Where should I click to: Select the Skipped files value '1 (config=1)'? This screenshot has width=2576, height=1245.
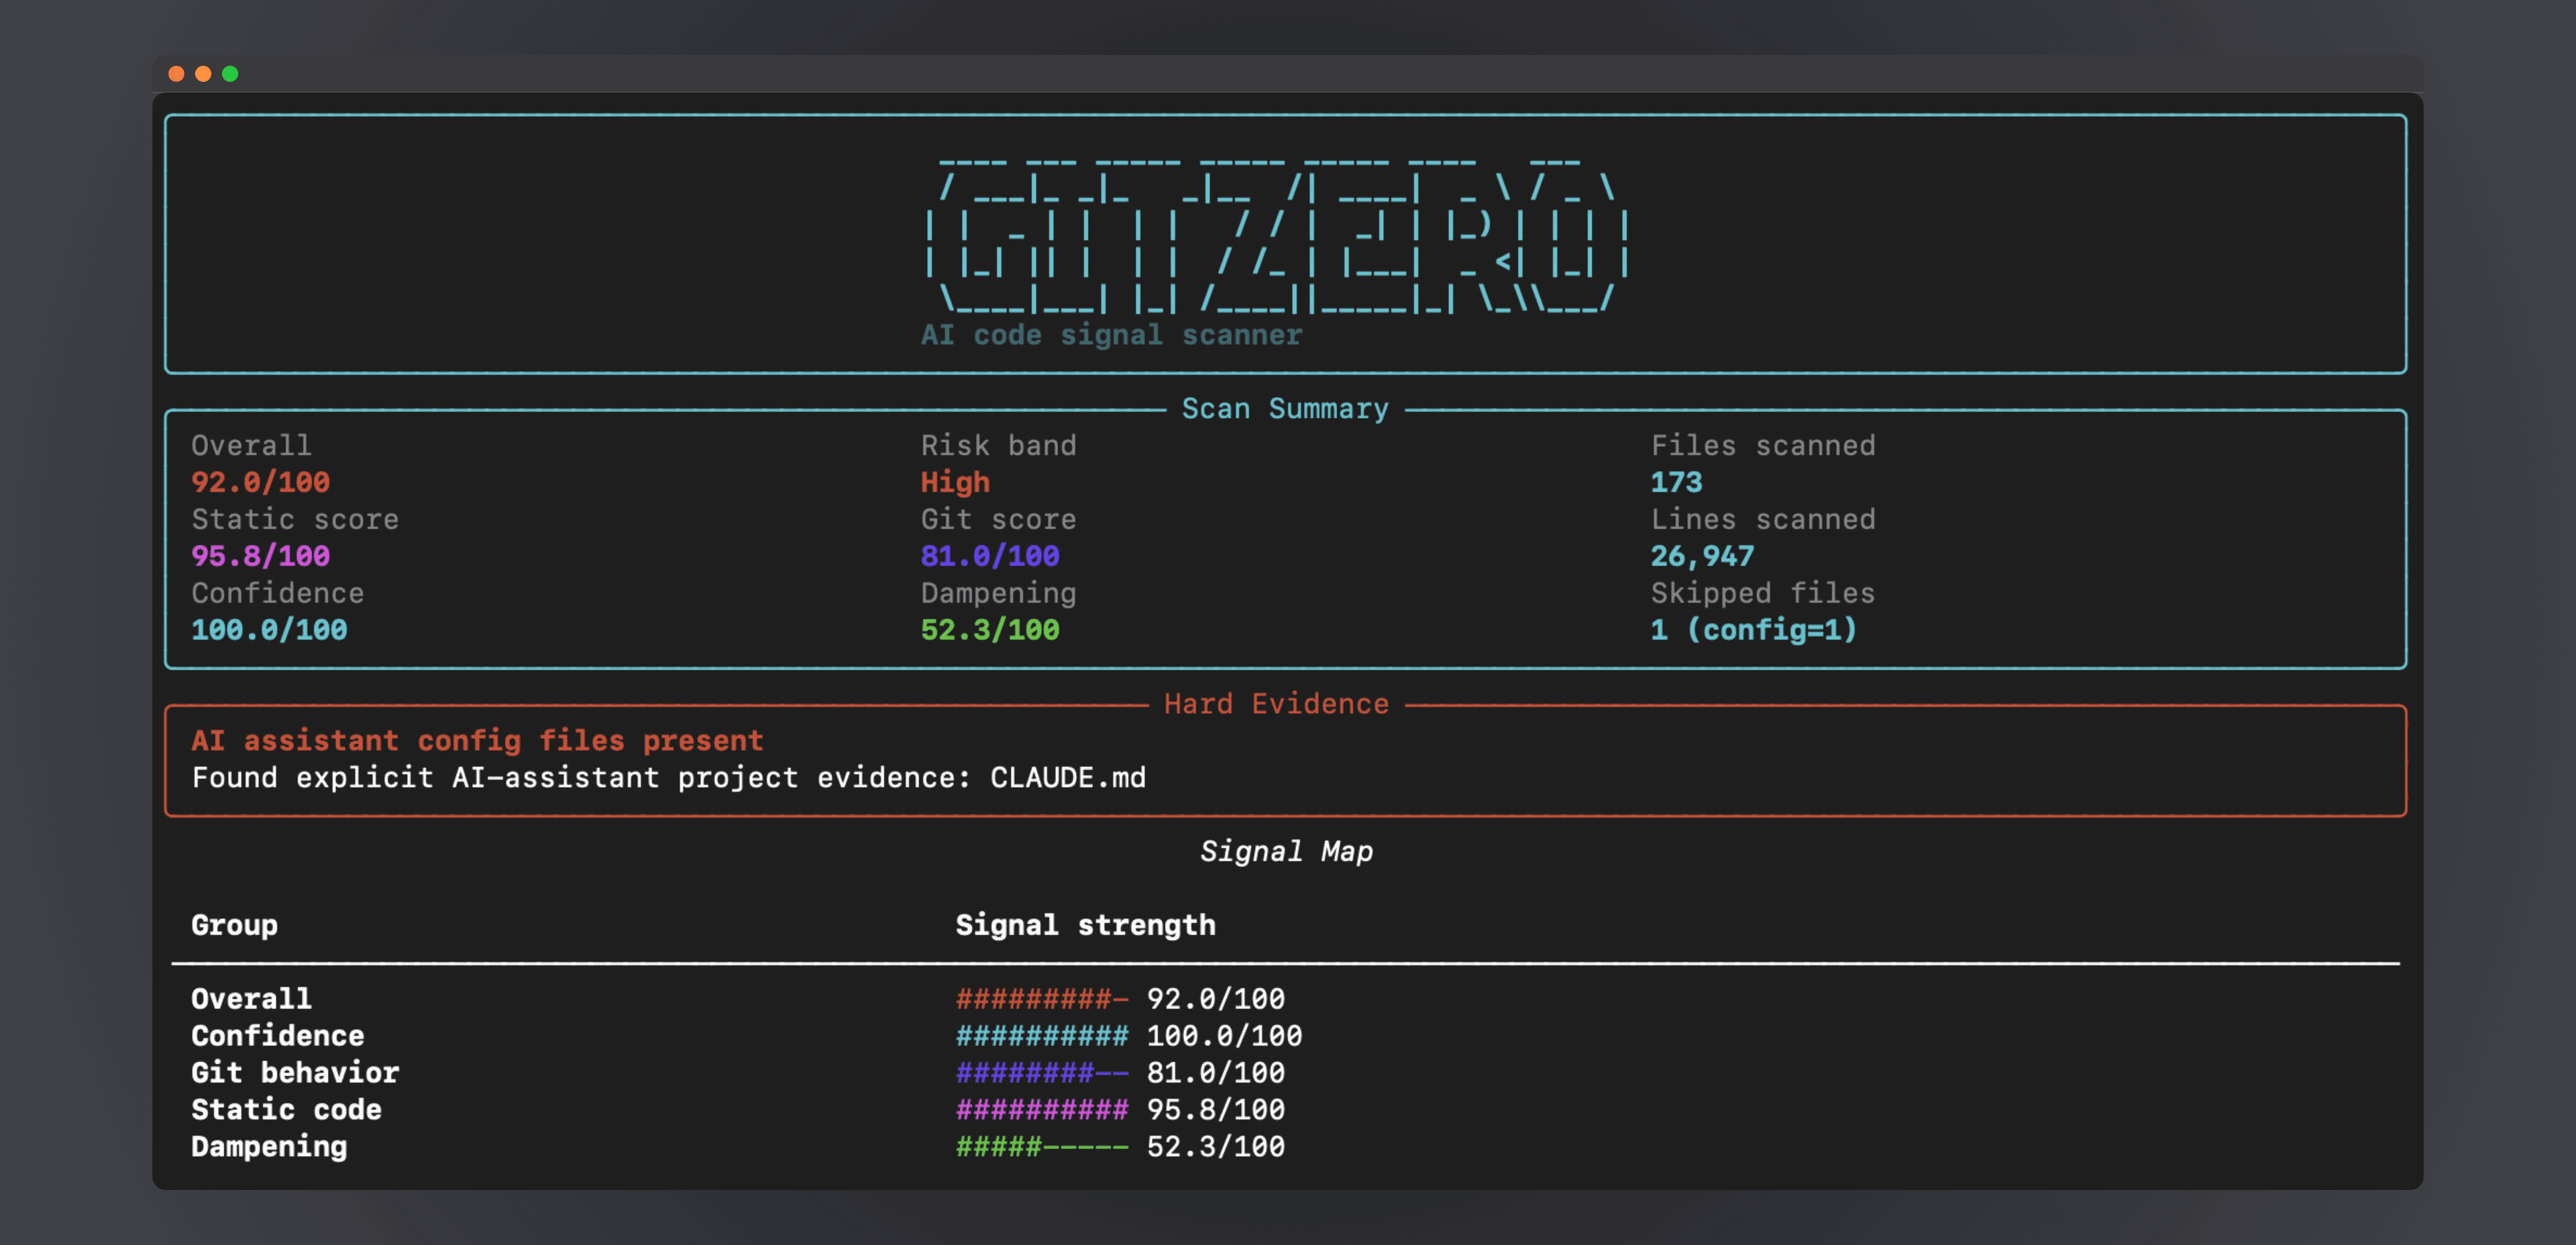point(1754,630)
